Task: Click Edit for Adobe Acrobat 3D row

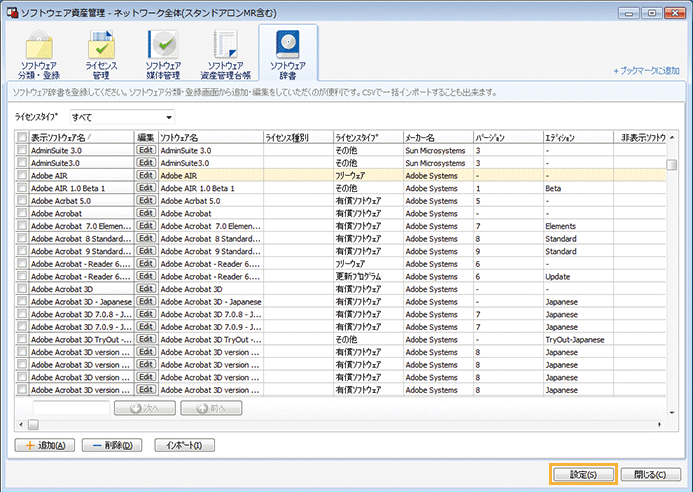Action: pos(146,289)
